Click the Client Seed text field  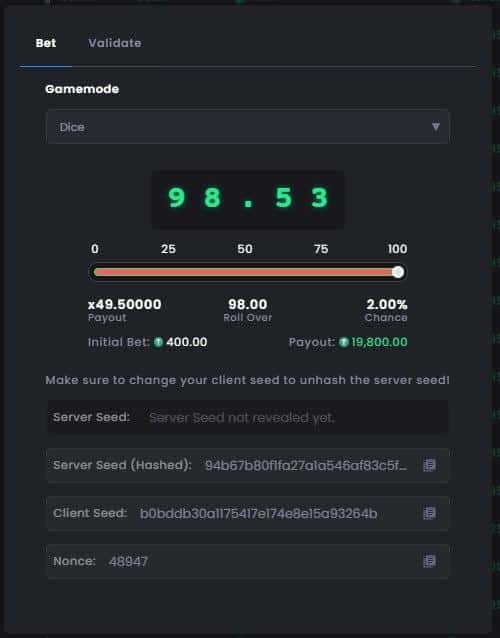pos(248,513)
